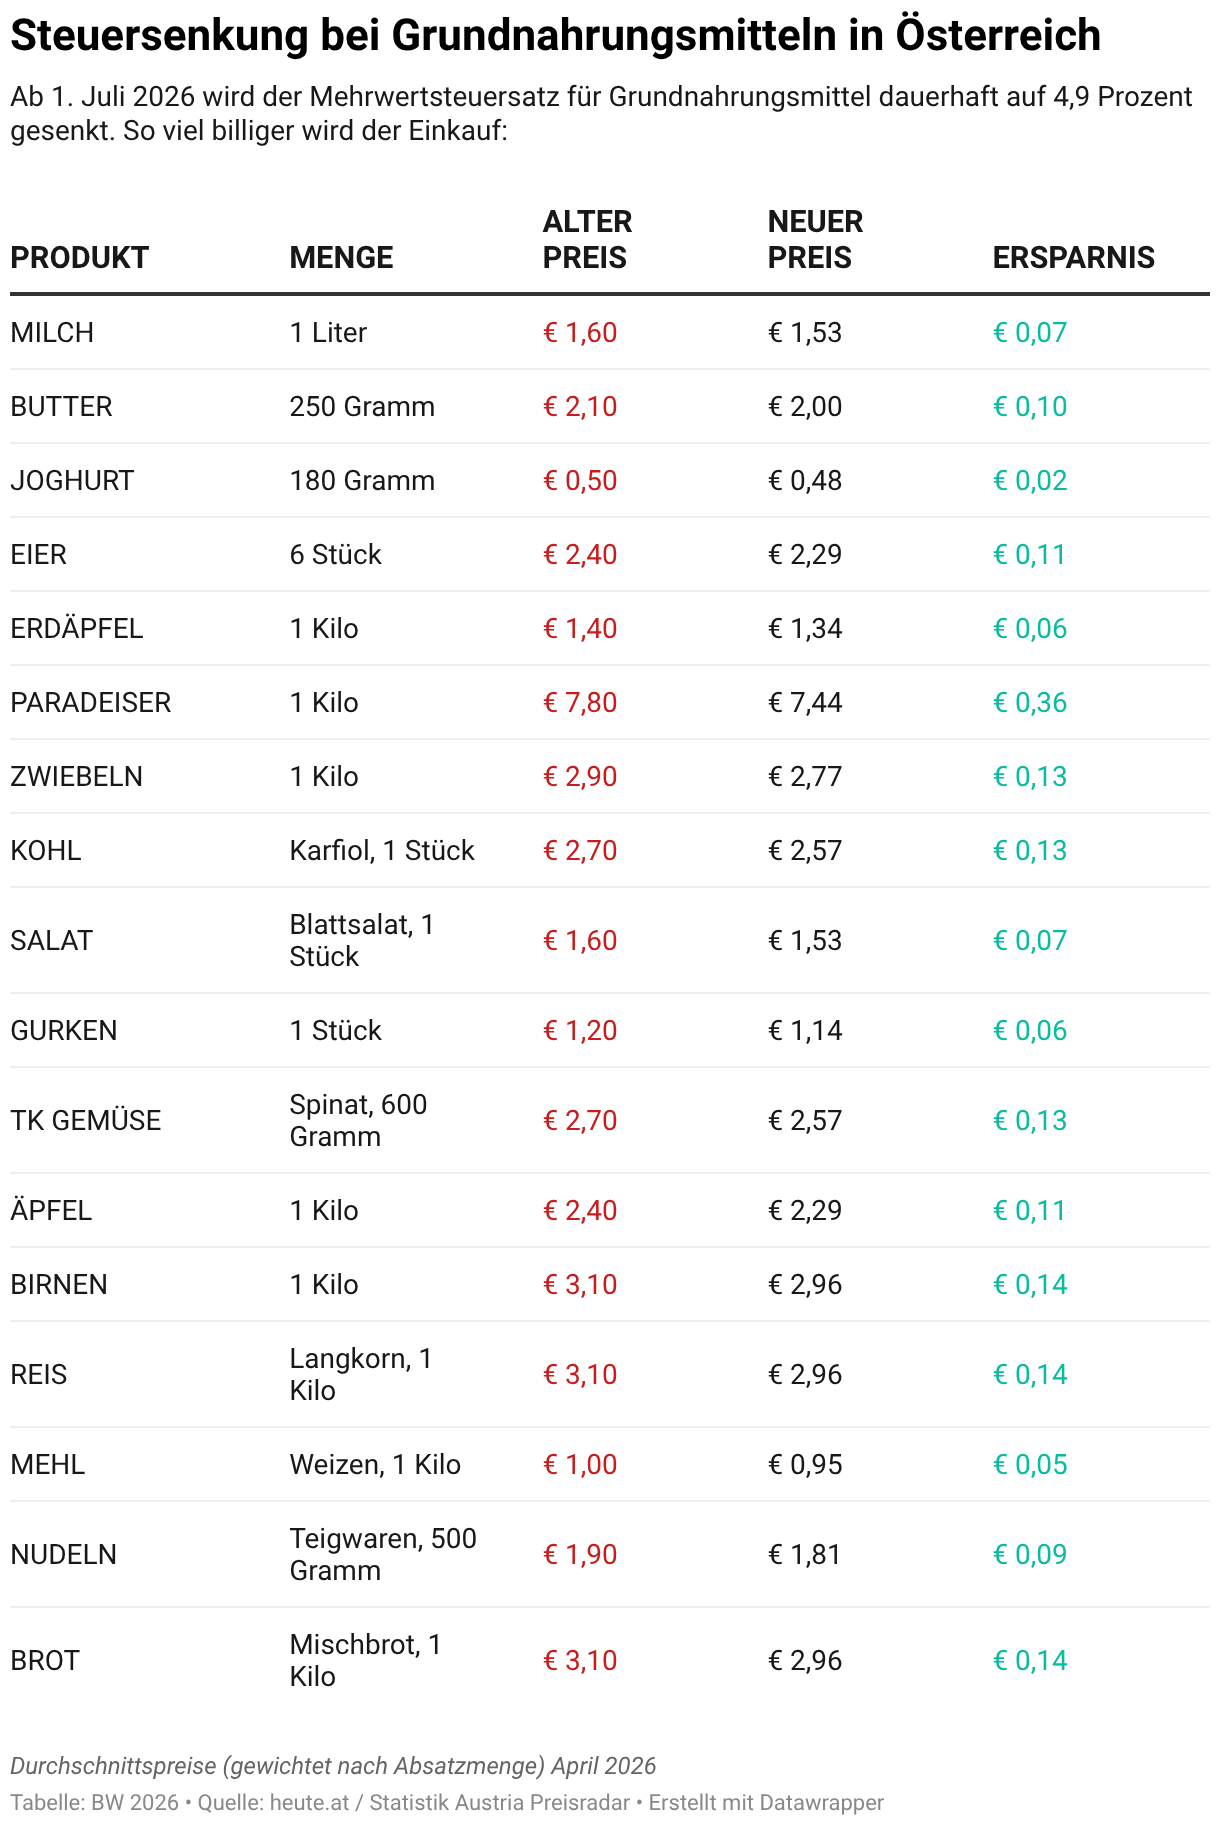This screenshot has width=1220, height=1826.
Task: Click the MILCH product row
Action: pos(610,333)
